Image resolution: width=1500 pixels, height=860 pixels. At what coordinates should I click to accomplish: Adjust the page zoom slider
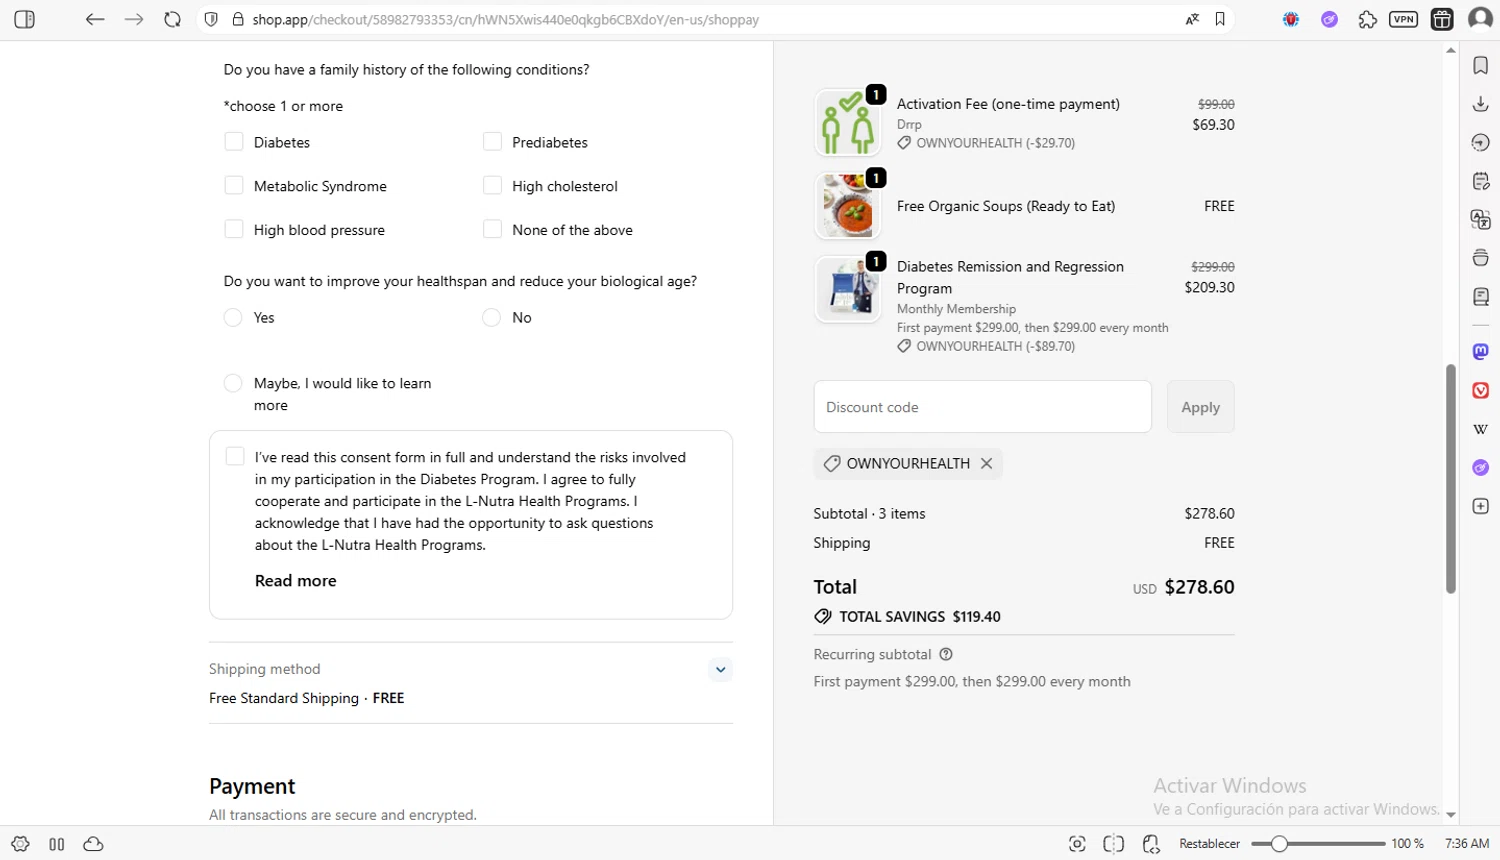[1318, 844]
